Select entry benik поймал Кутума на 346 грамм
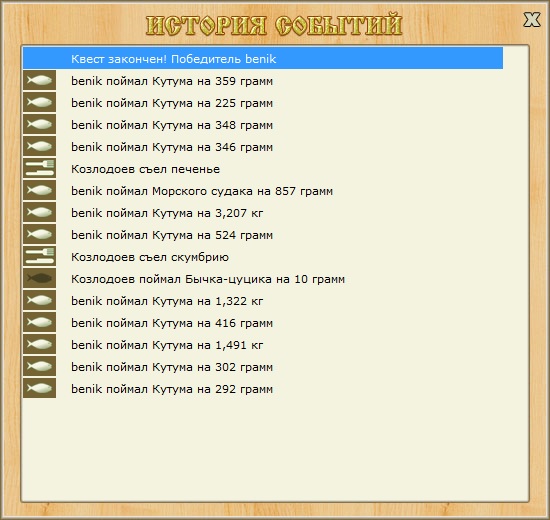550x520 pixels. coord(263,146)
